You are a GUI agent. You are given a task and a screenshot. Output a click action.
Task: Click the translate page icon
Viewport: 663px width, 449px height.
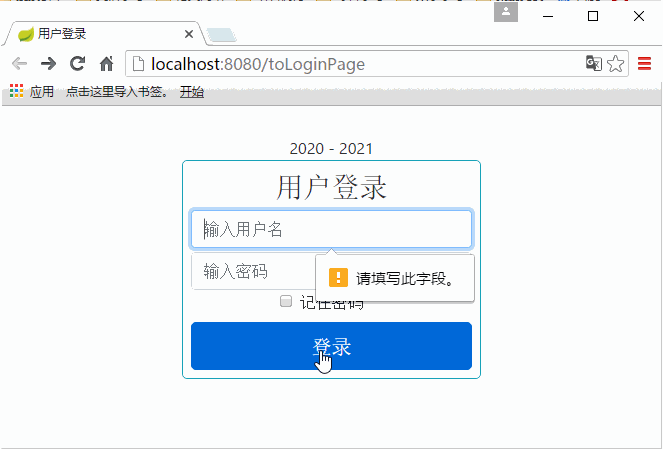click(x=594, y=64)
